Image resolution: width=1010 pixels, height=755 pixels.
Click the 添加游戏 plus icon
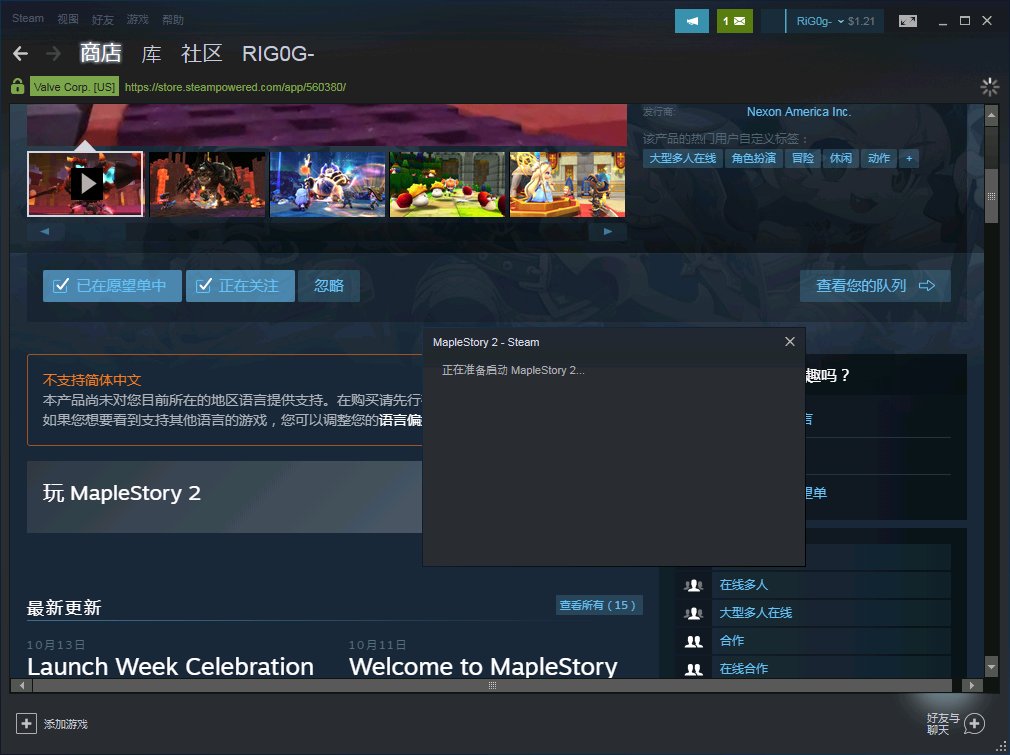26,723
